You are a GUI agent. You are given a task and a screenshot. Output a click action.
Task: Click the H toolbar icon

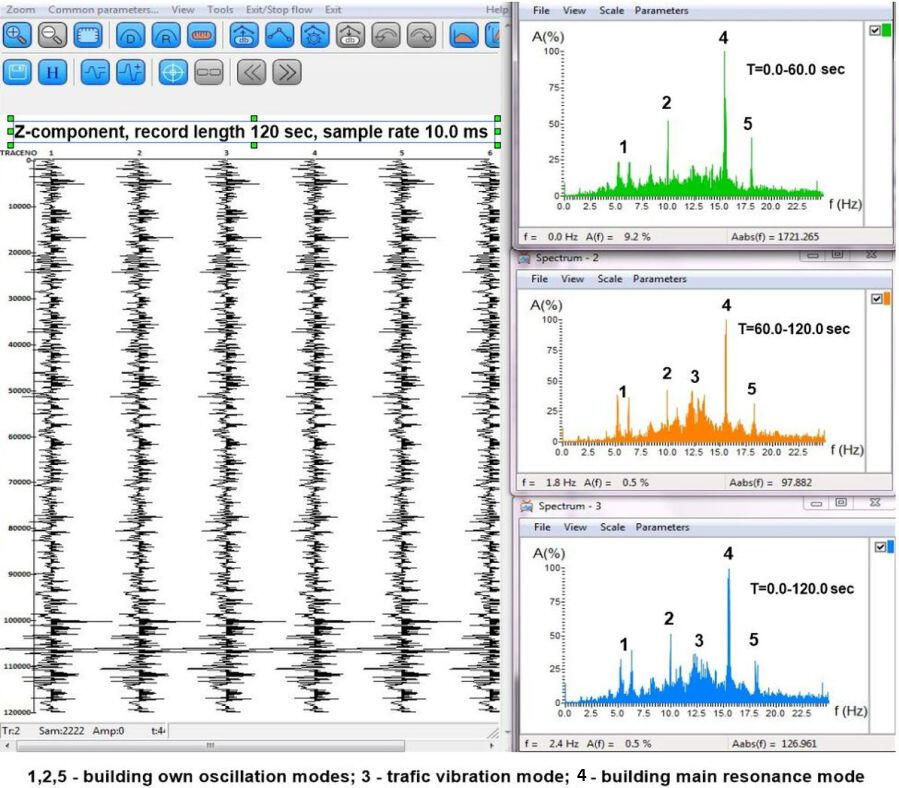coord(52,72)
